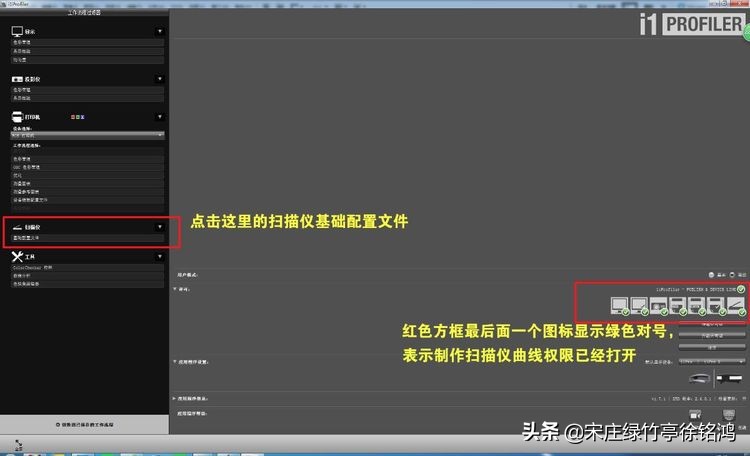Click the second button below the license icons
The width and height of the screenshot is (750, 456).
point(712,336)
